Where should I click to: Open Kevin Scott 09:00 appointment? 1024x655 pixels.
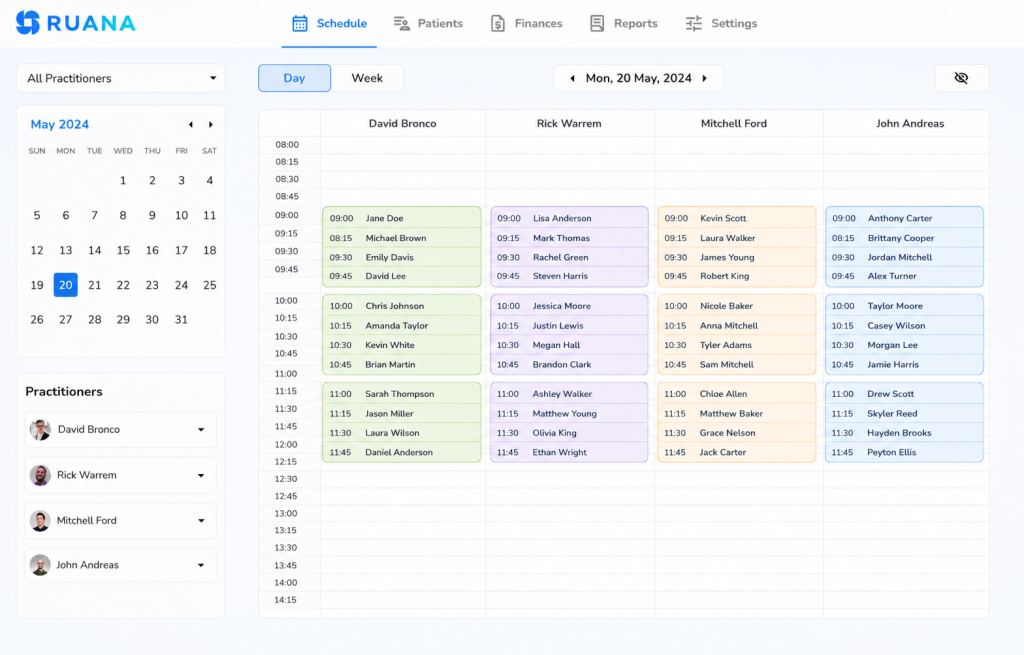tap(737, 218)
